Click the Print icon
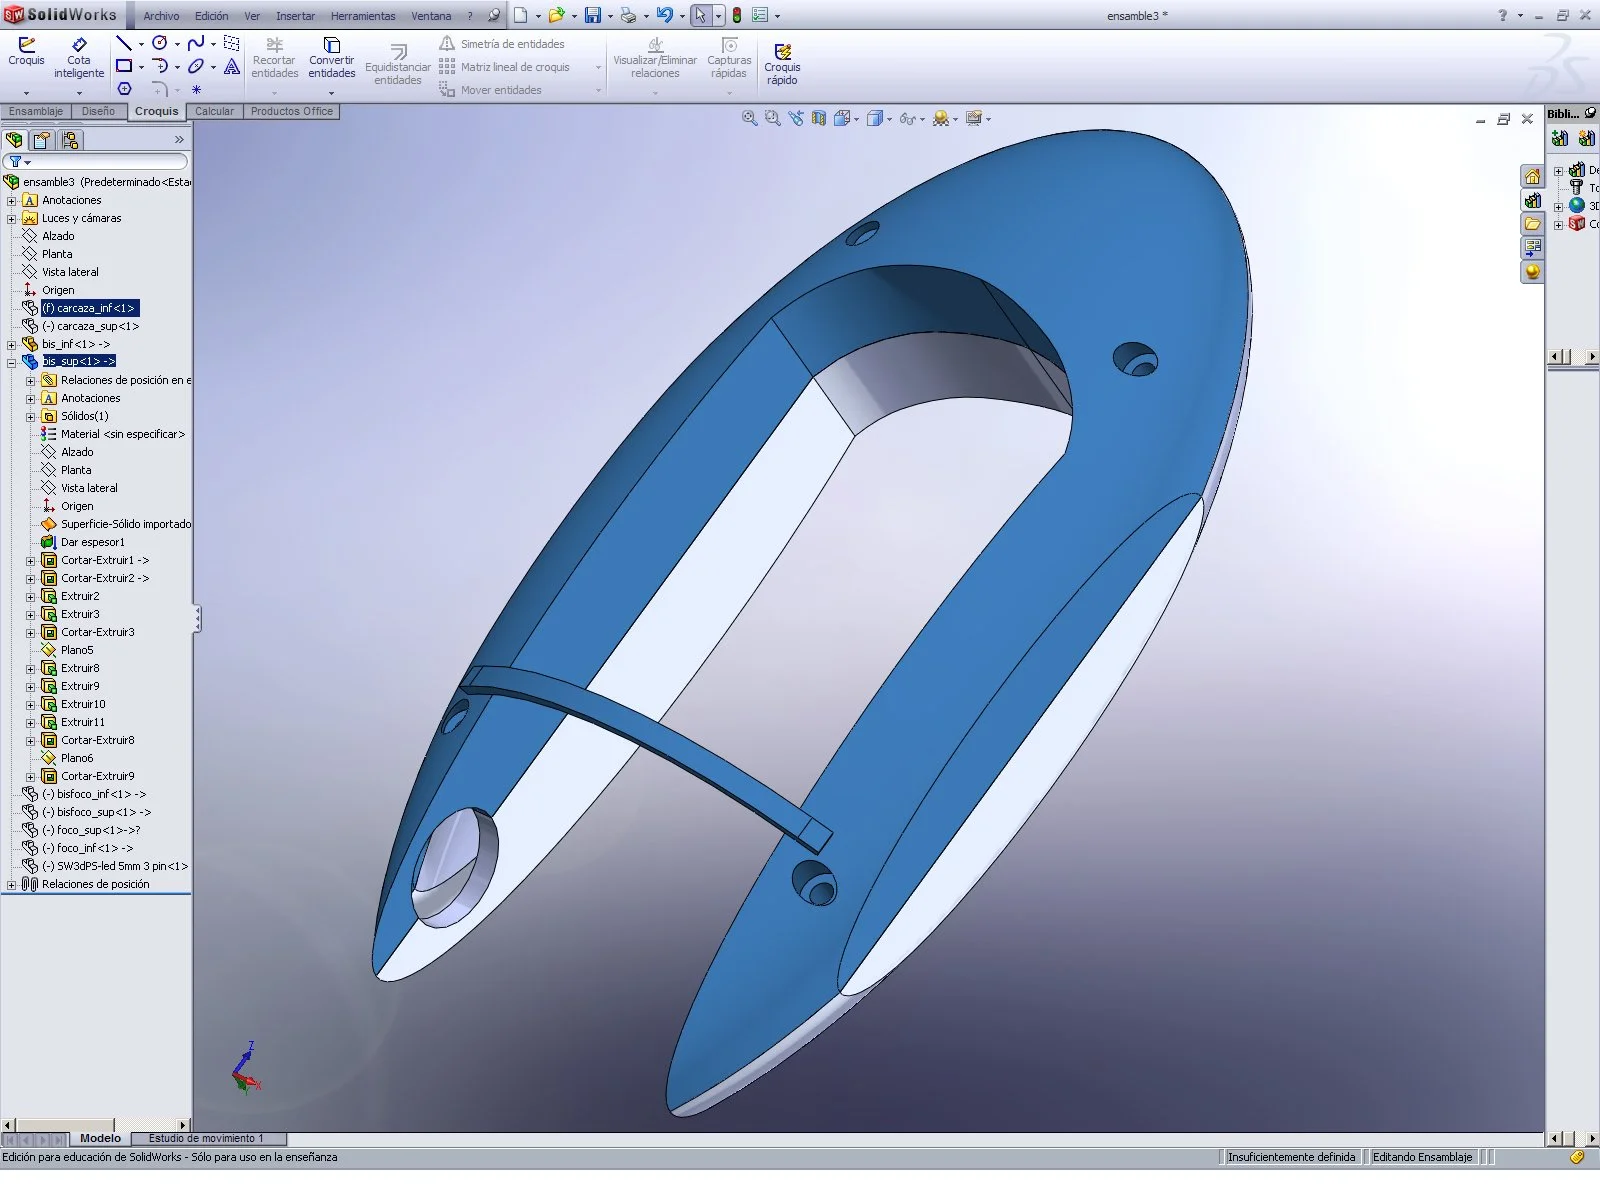This screenshot has height=1200, width=1600. pyautogui.click(x=628, y=15)
